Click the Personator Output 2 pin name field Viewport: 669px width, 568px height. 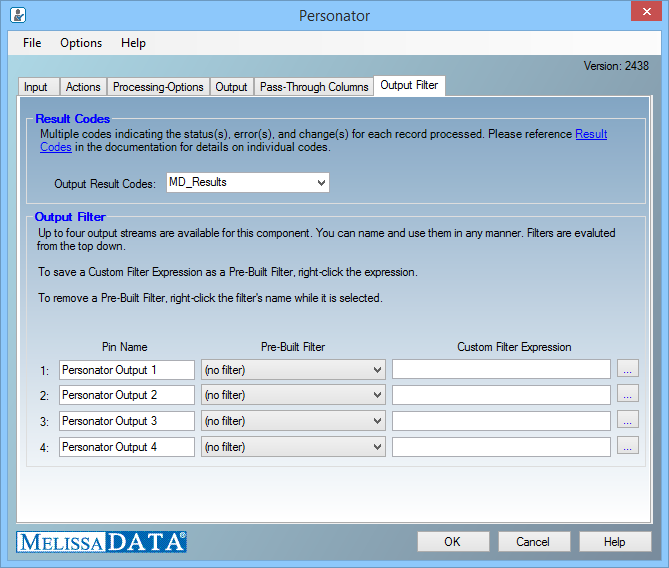[127, 395]
